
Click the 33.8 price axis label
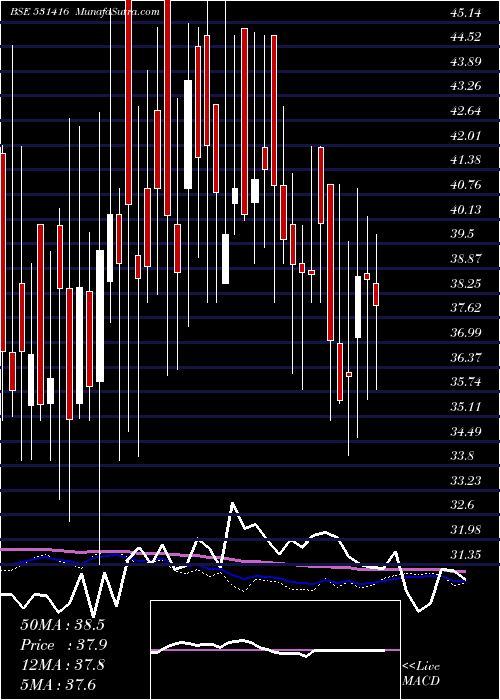(x=462, y=456)
